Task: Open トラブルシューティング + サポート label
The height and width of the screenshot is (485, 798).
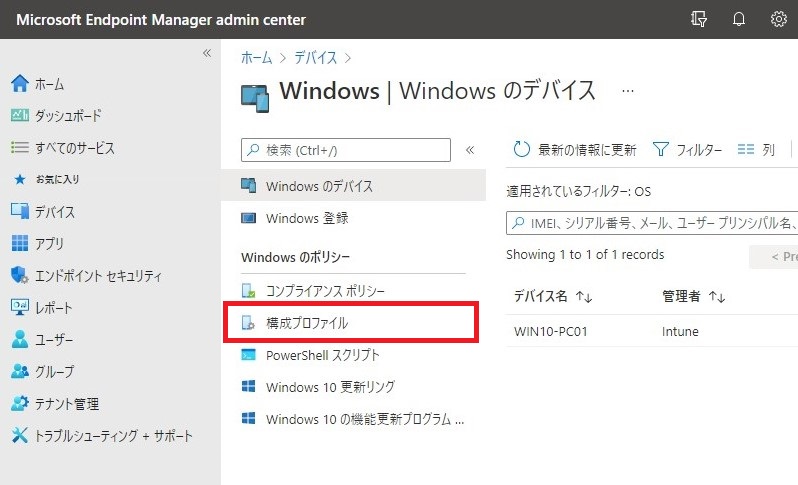Action: [113, 436]
